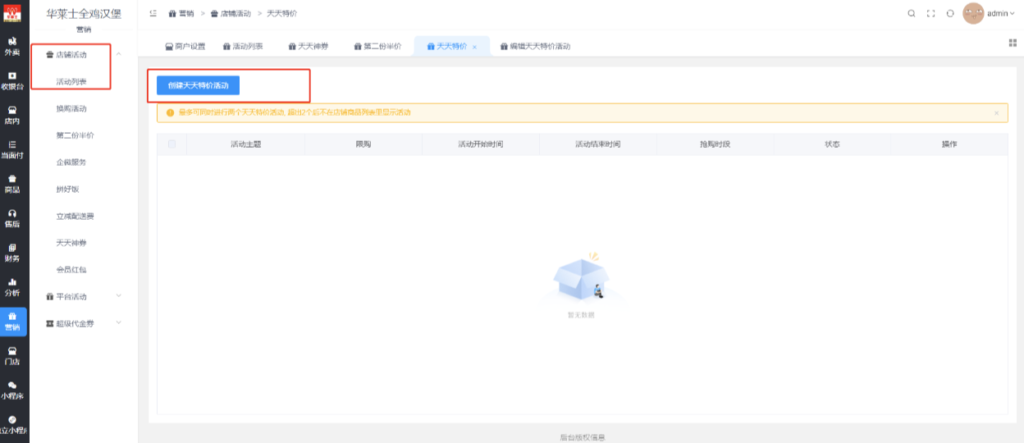The height and width of the screenshot is (443, 1024).
Task: Open 独立小程序 item at sidebar bottom
Action: pos(12,425)
